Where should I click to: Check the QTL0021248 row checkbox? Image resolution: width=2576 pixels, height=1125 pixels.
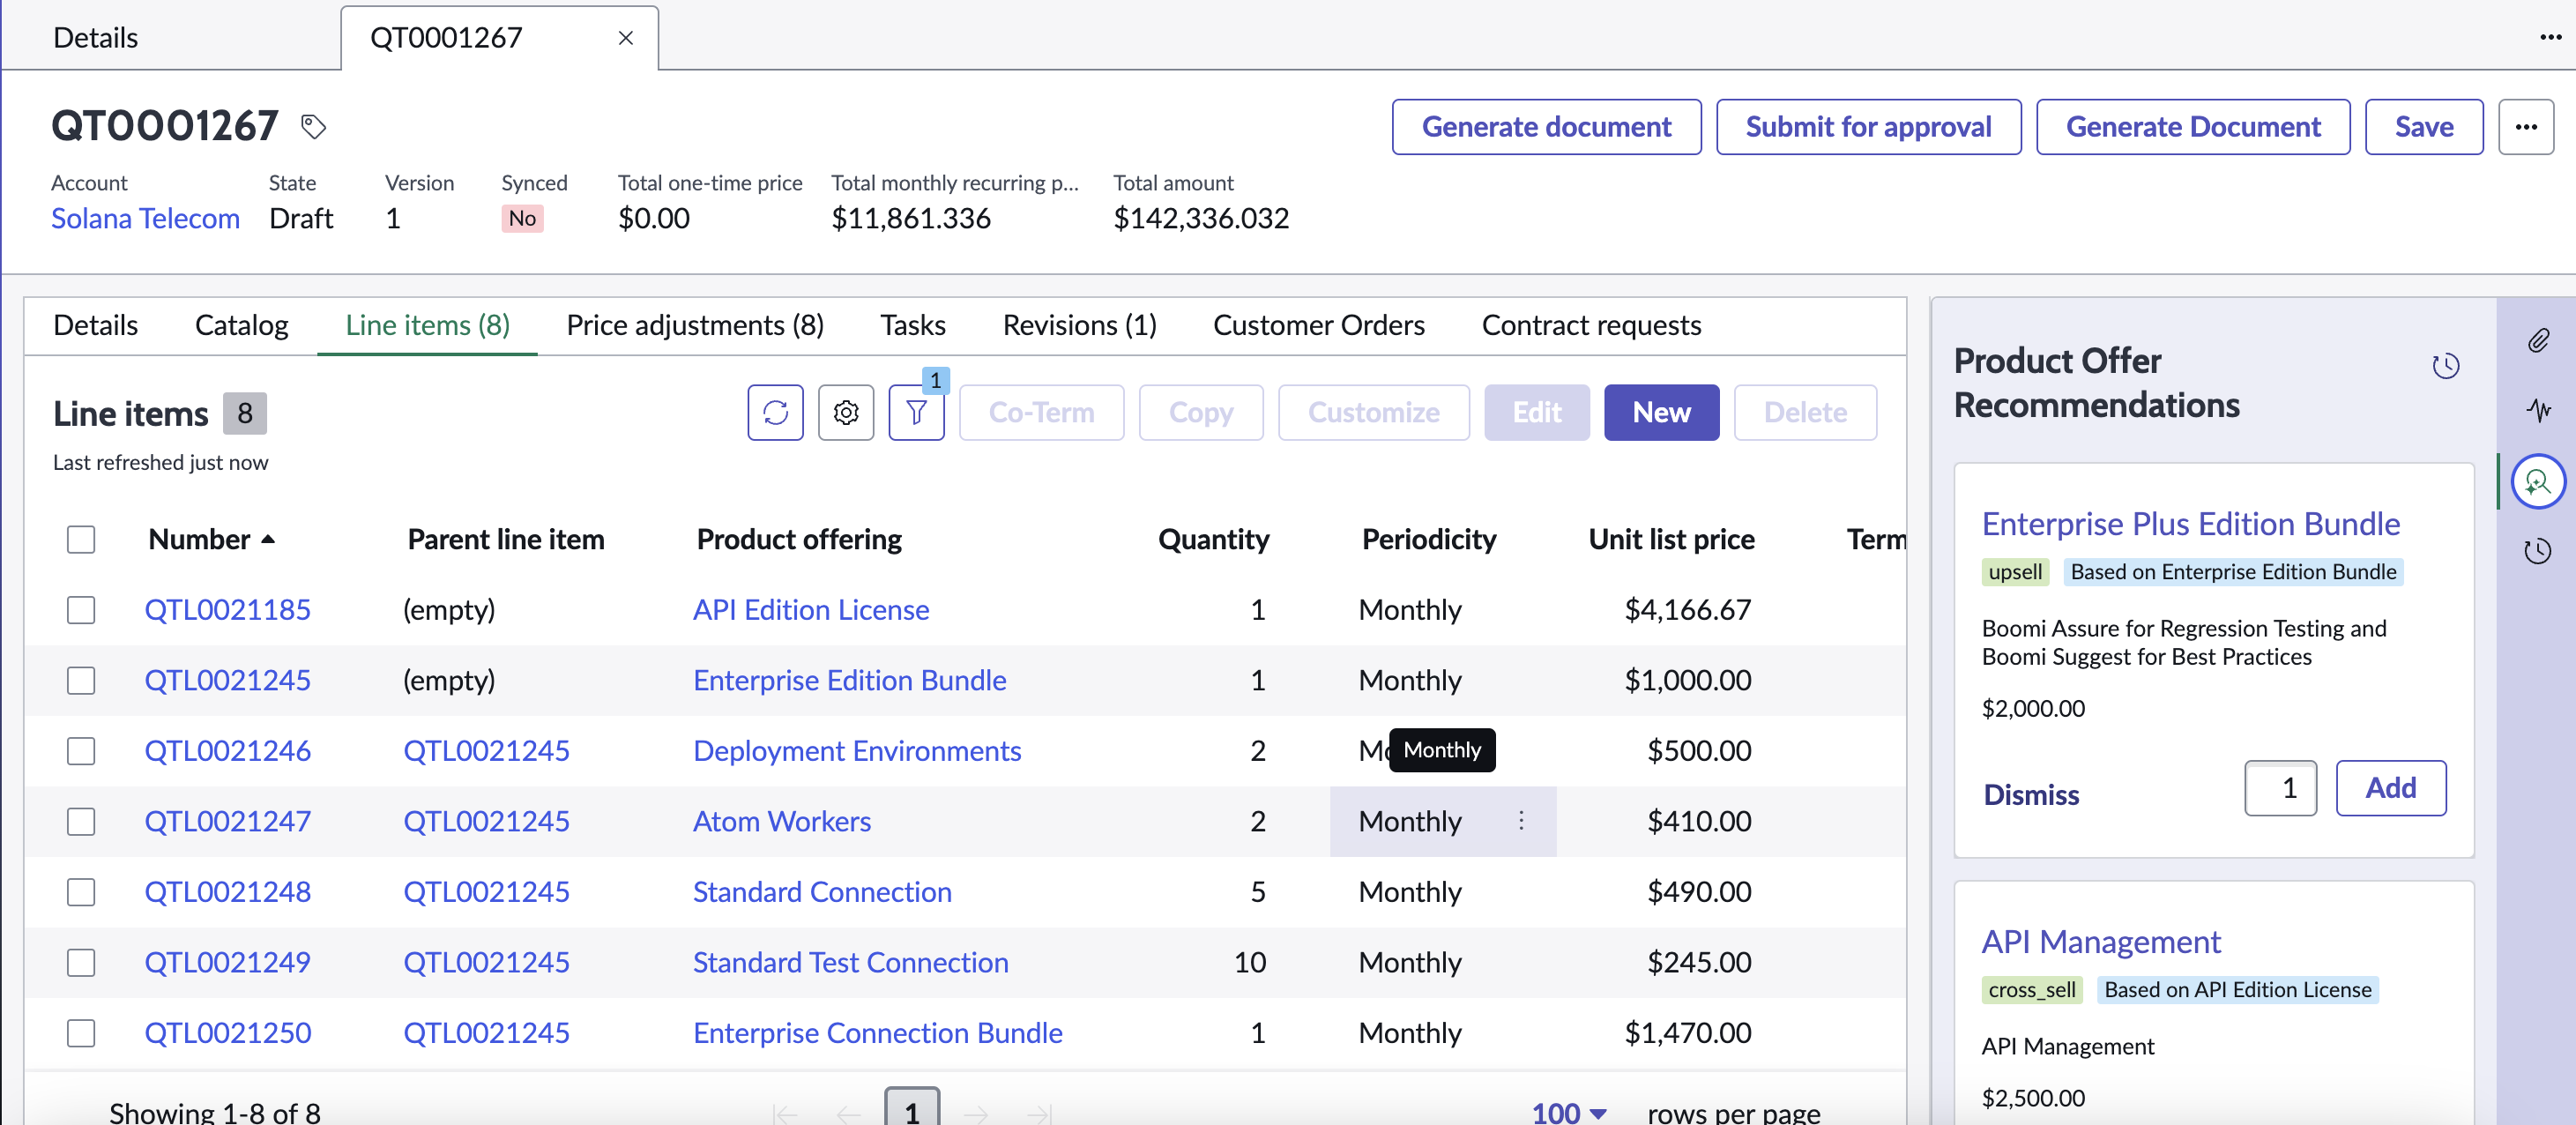pyautogui.click(x=81, y=892)
